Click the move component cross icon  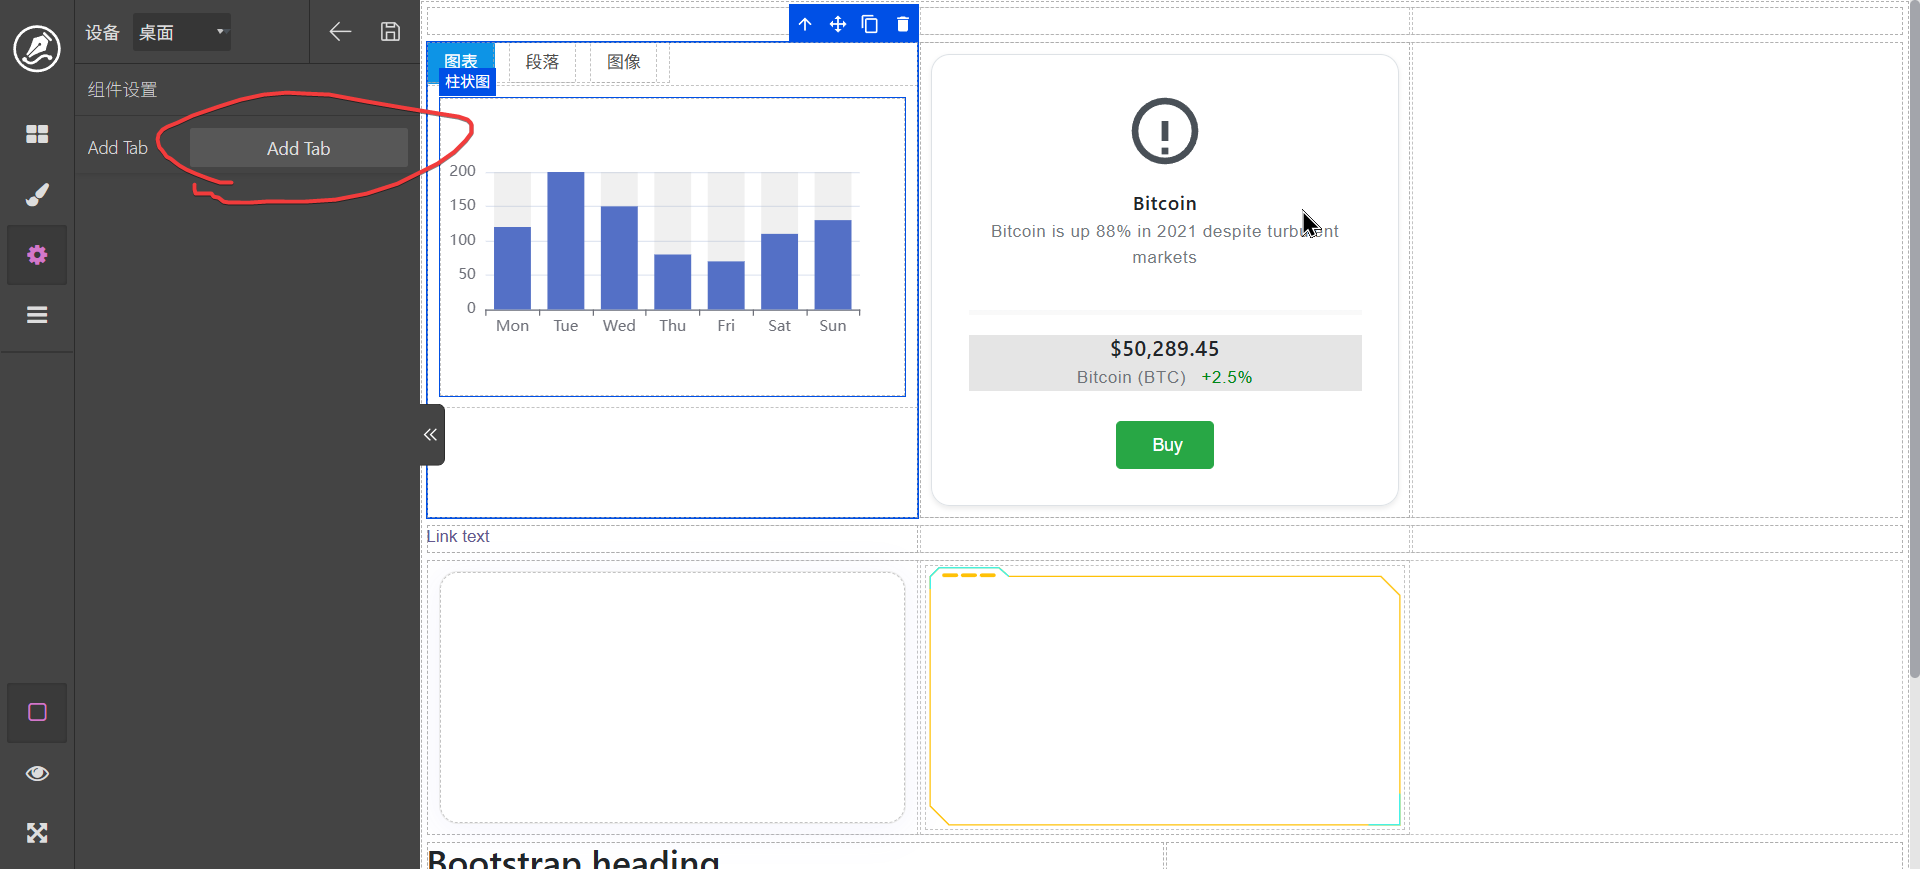(838, 24)
